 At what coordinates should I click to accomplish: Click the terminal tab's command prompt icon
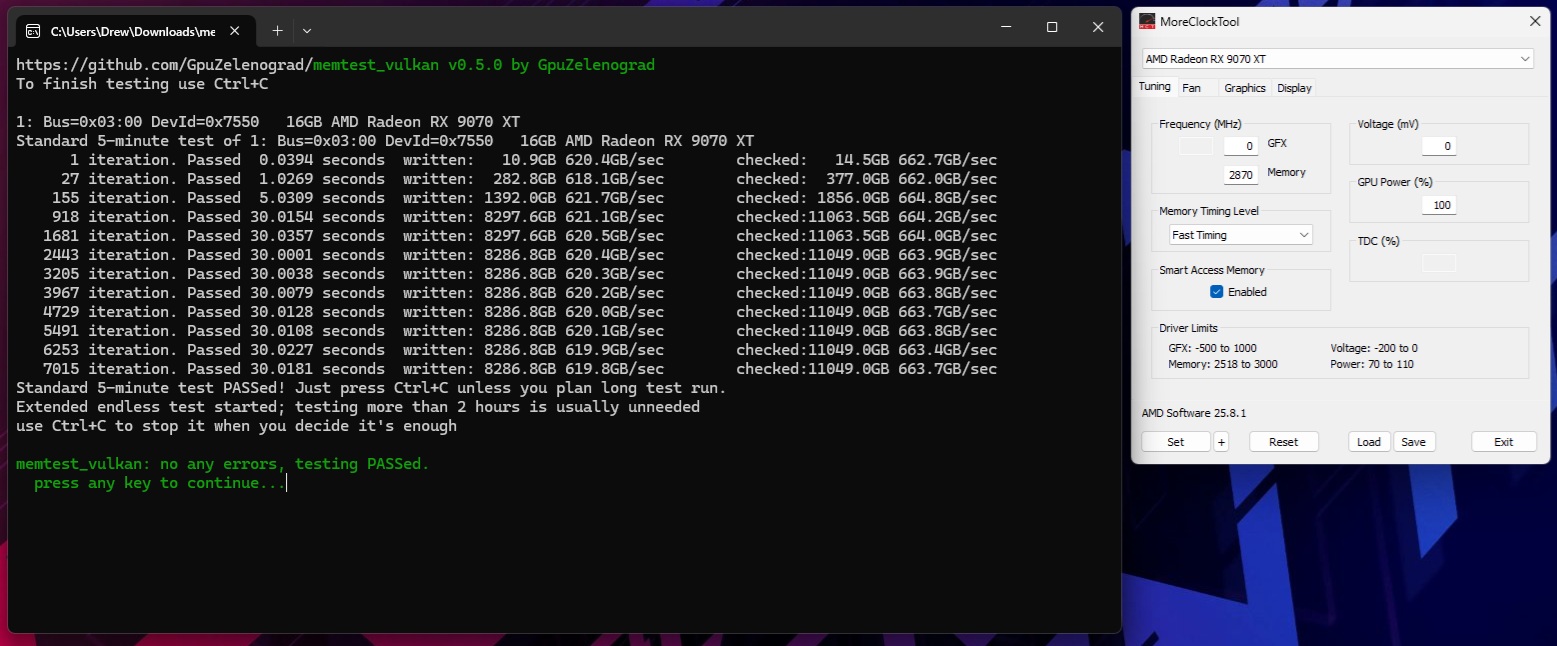click(x=32, y=31)
